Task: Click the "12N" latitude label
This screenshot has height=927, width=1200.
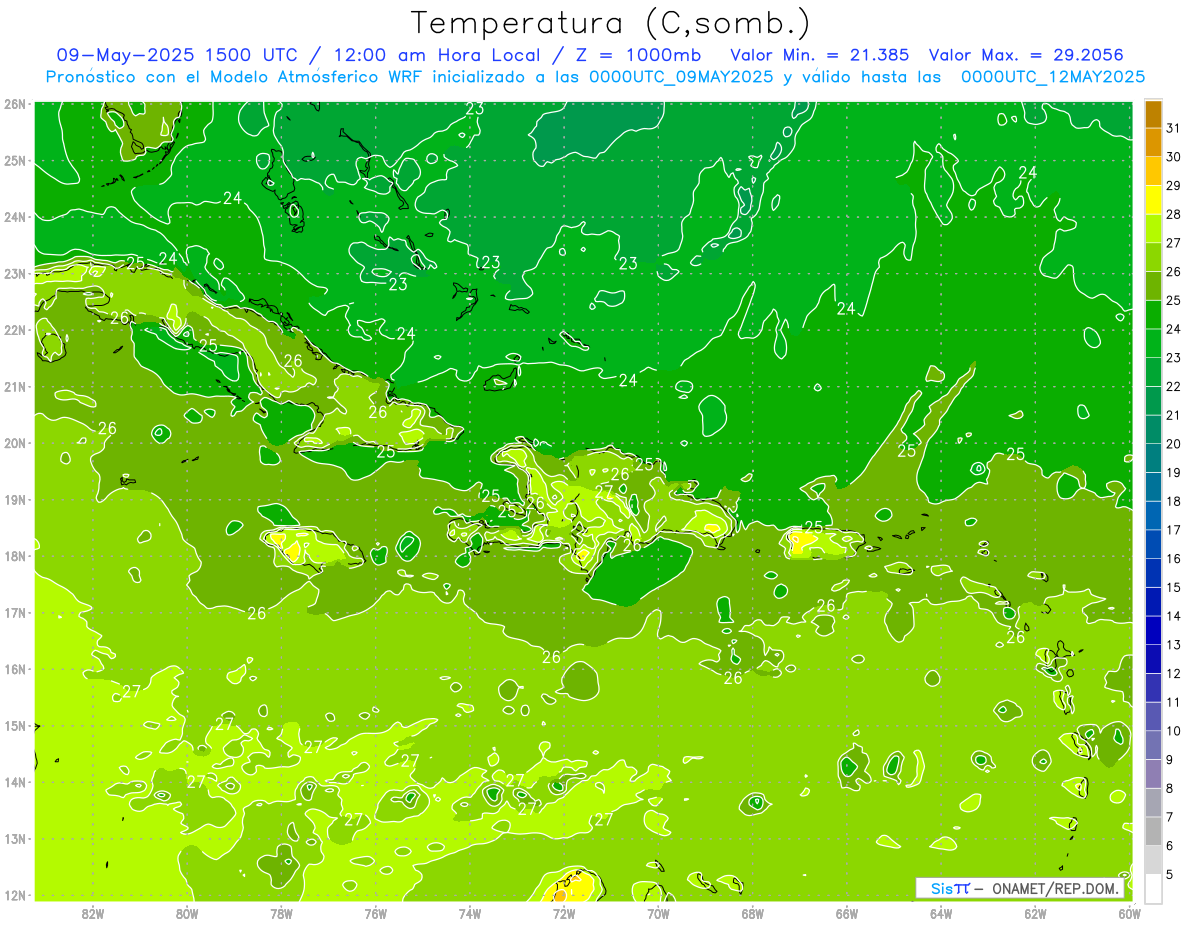Action: coord(15,895)
